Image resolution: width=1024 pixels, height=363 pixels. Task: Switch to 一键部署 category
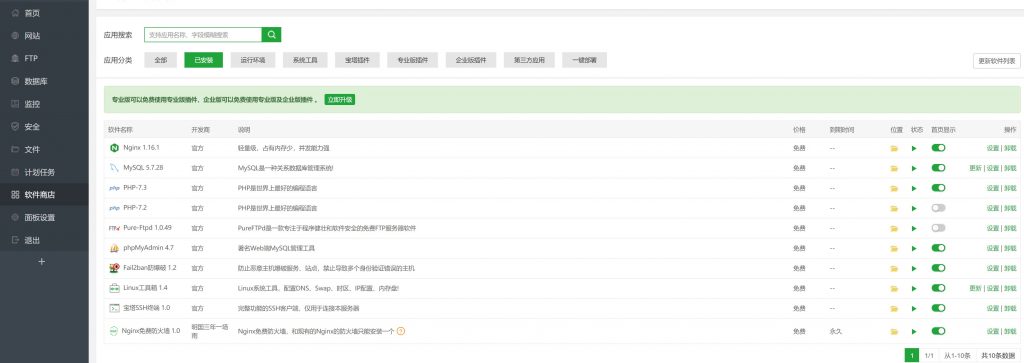click(584, 60)
